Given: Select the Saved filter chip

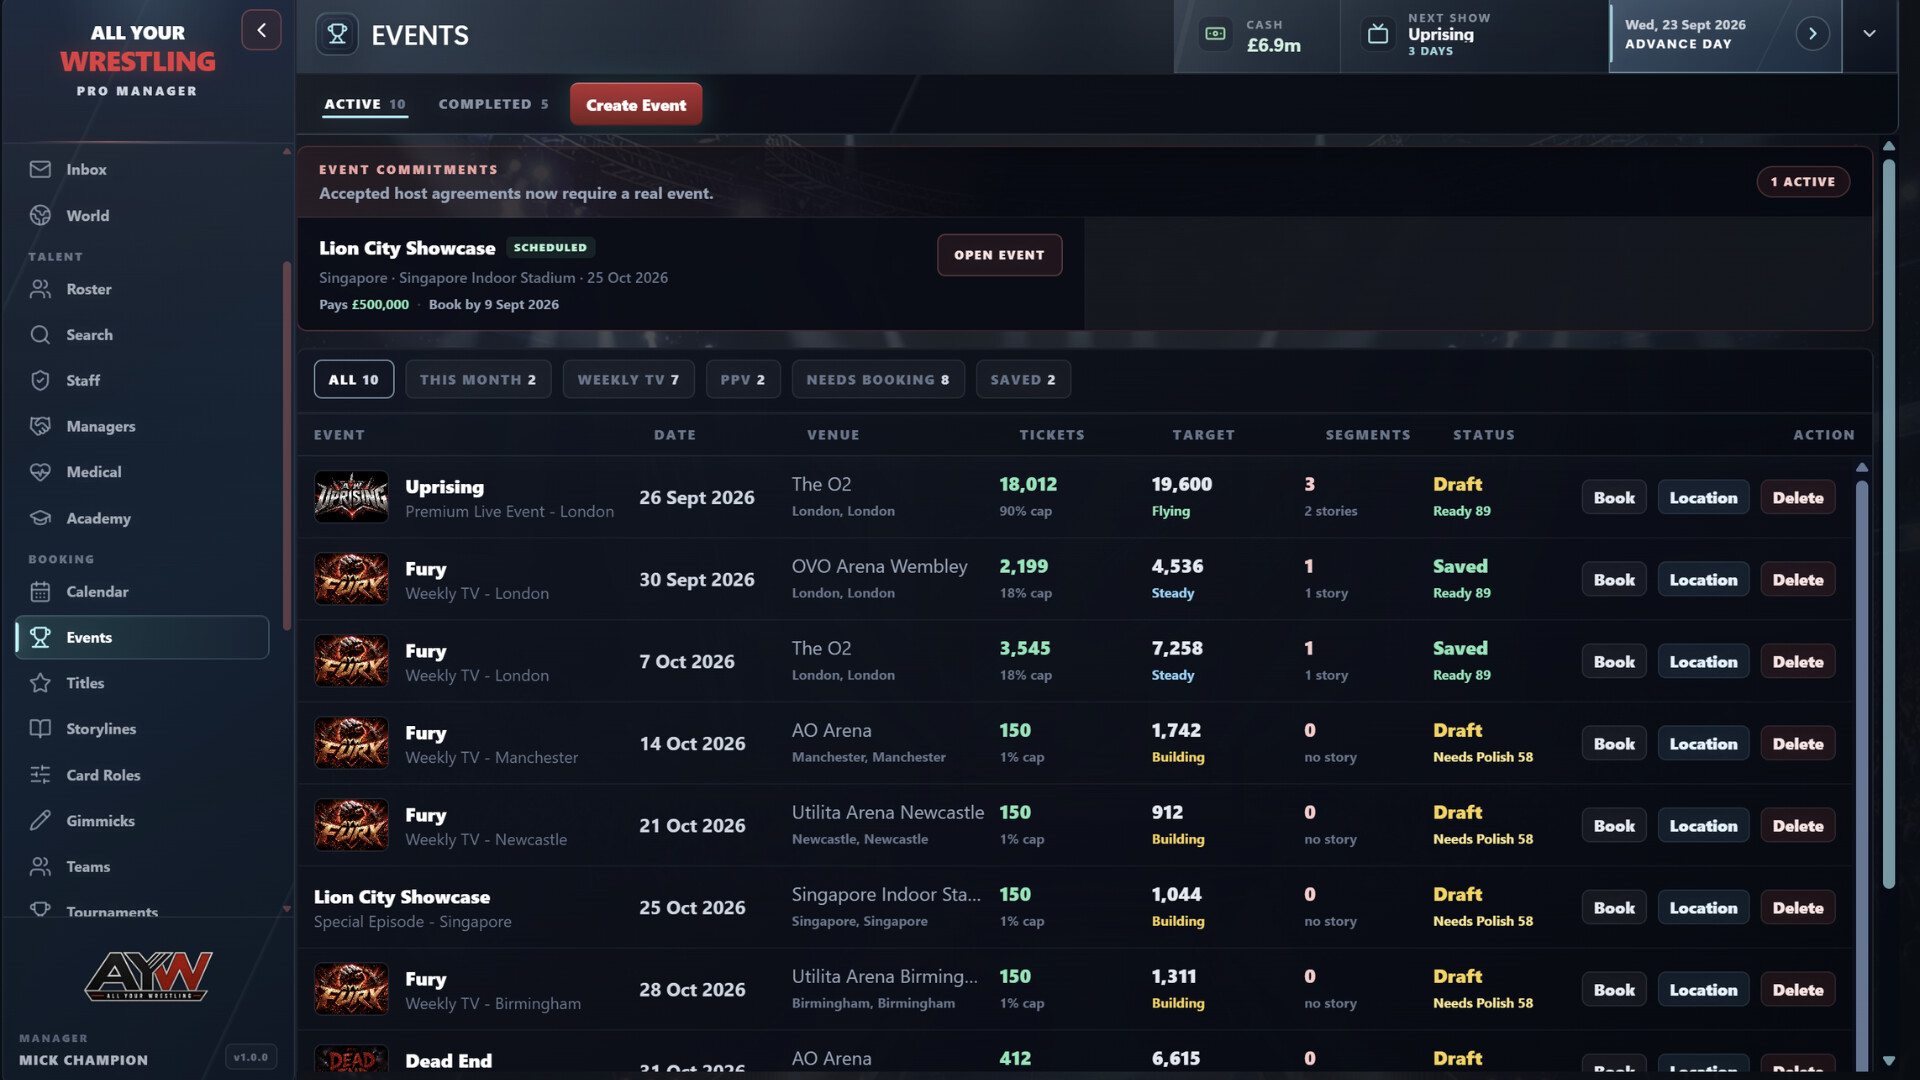Looking at the screenshot, I should [x=1023, y=380].
